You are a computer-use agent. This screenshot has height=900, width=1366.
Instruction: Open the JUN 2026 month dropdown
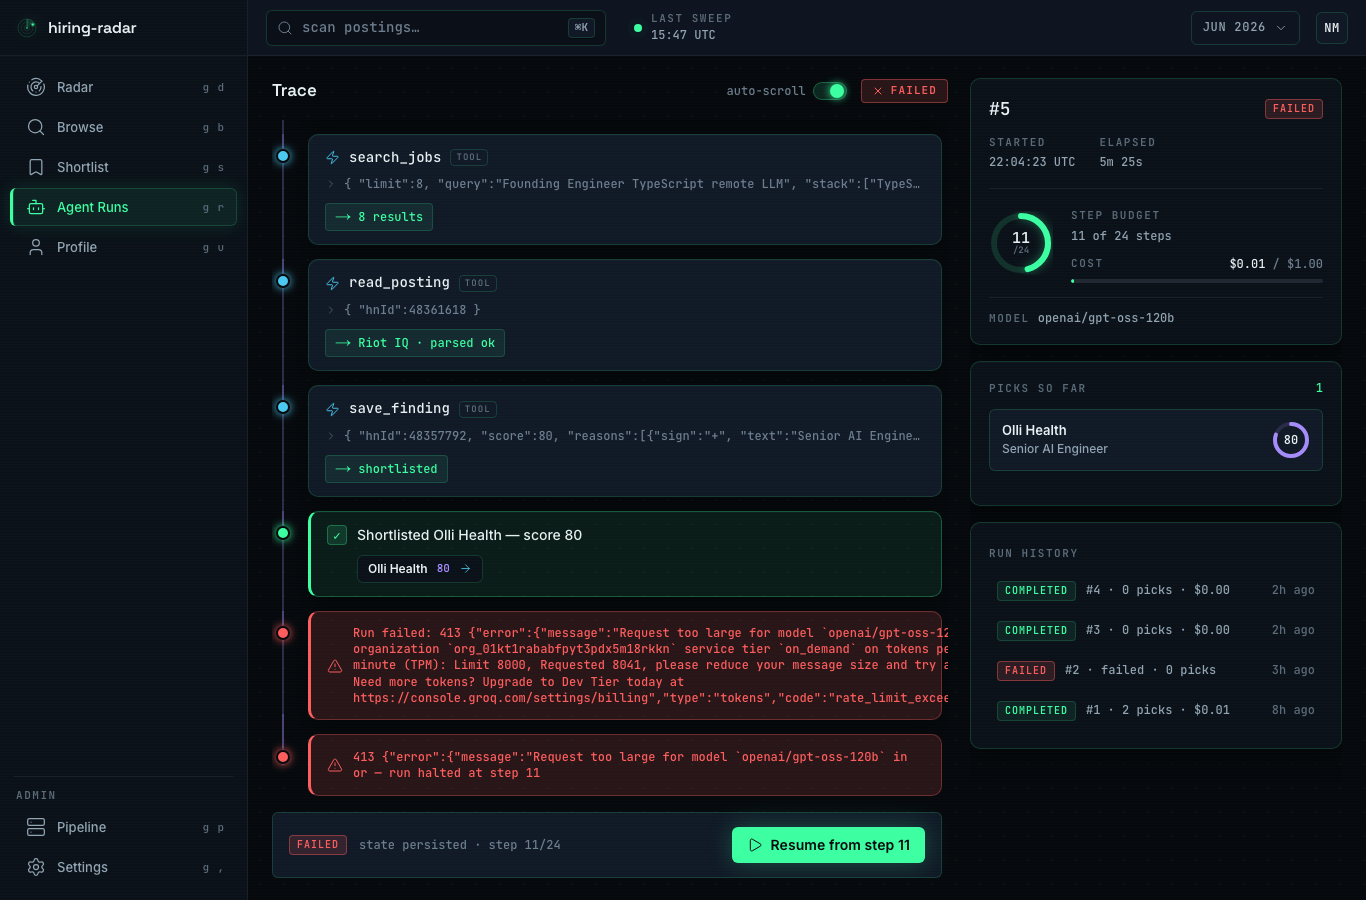(x=1245, y=28)
